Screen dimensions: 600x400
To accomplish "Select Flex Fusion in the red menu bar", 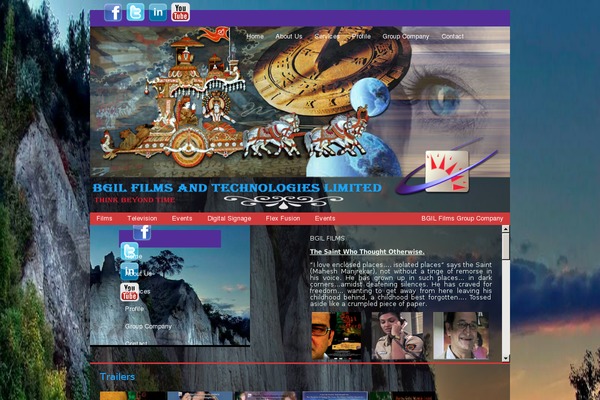I will [x=283, y=218].
